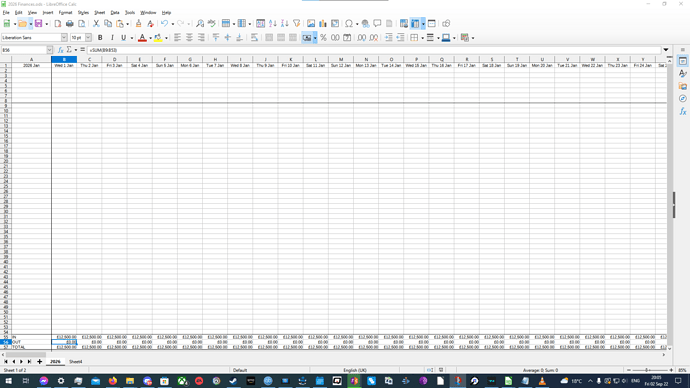
Task: Click Increase Indent icon
Action: pyautogui.click(x=389, y=38)
